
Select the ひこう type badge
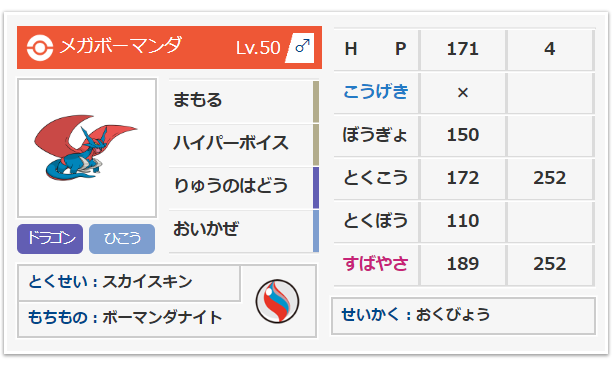(122, 239)
